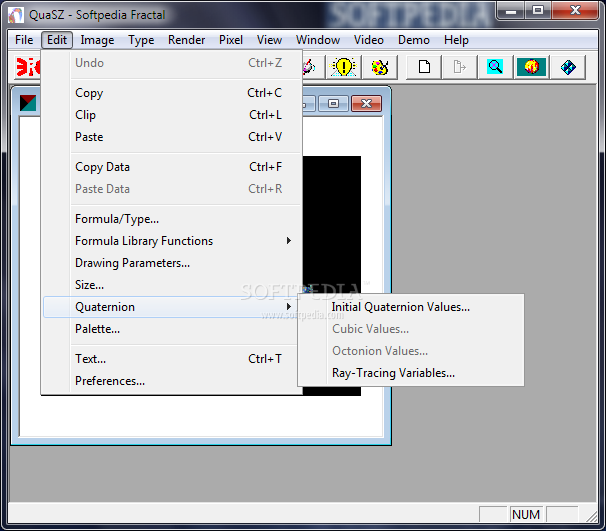Choose Size... from Edit menu
This screenshot has width=606, height=531.
click(x=172, y=285)
